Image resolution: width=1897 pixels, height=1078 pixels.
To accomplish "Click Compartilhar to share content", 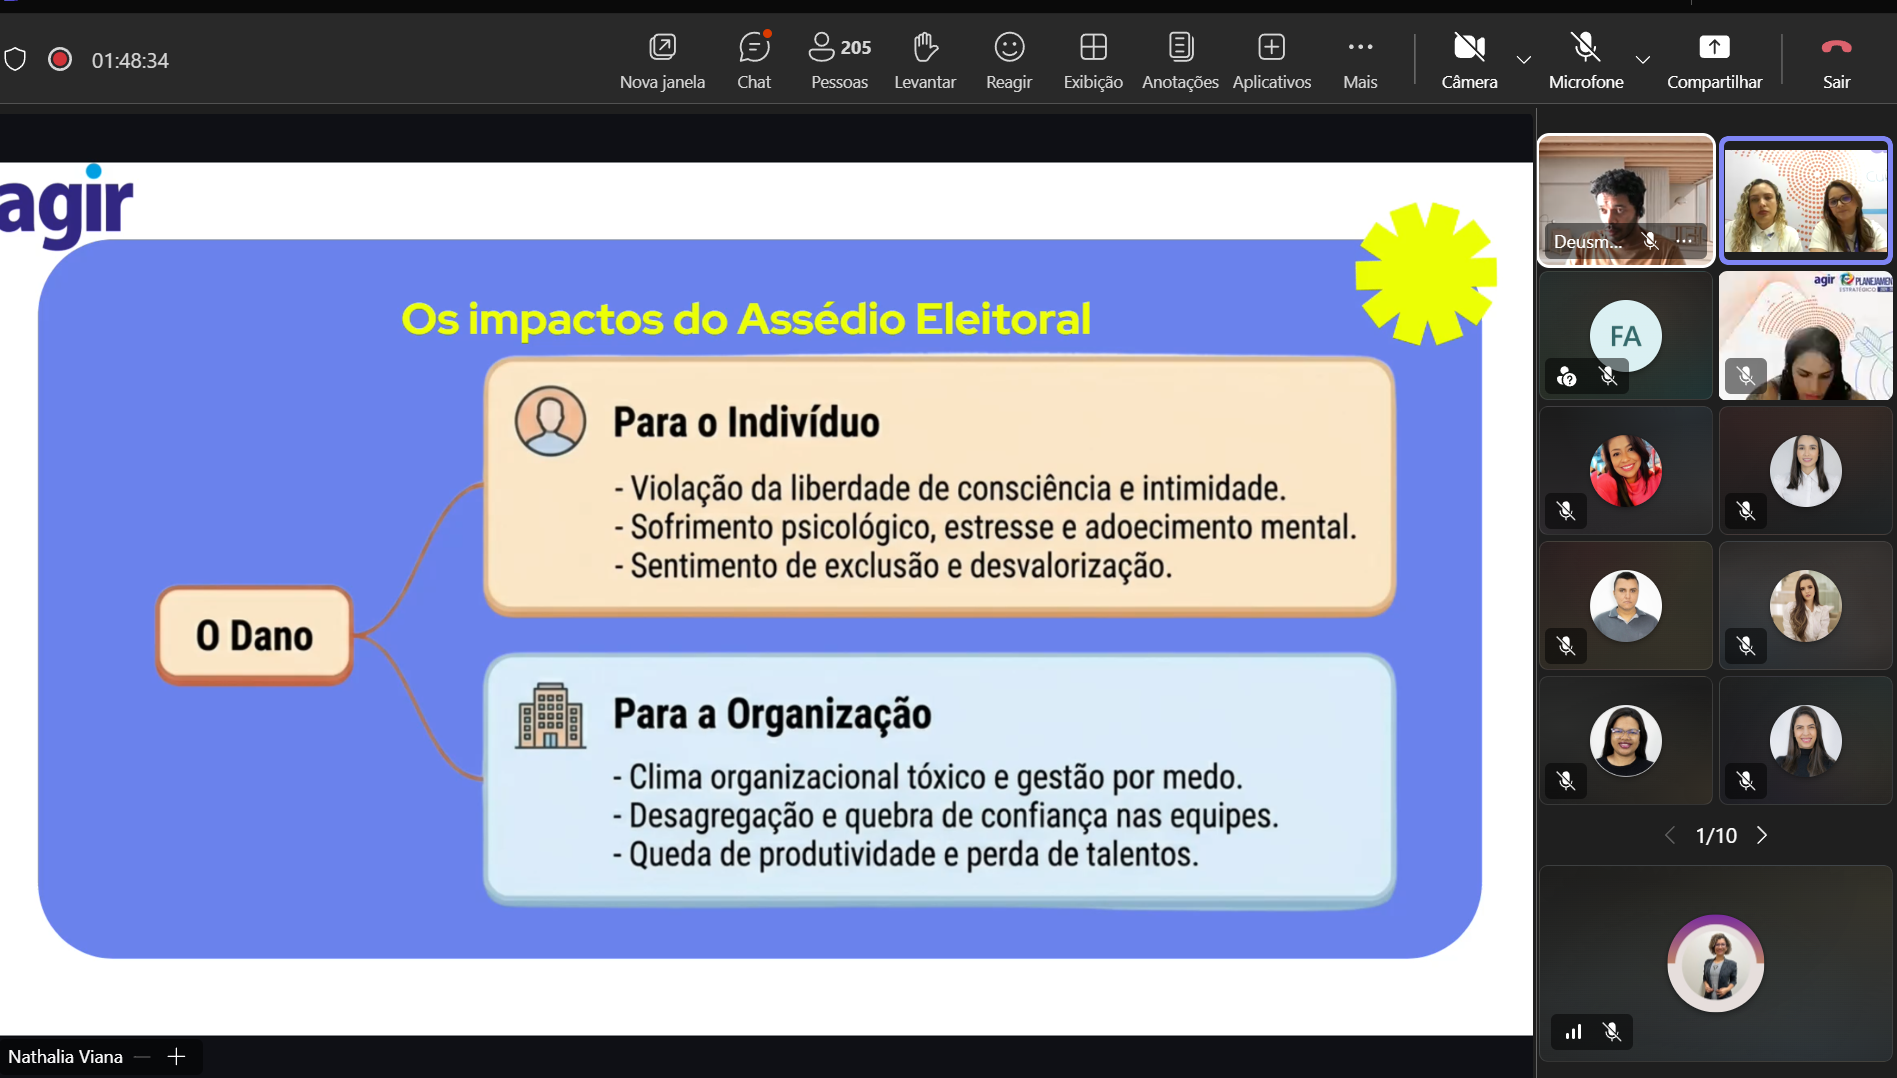I will 1714,60.
